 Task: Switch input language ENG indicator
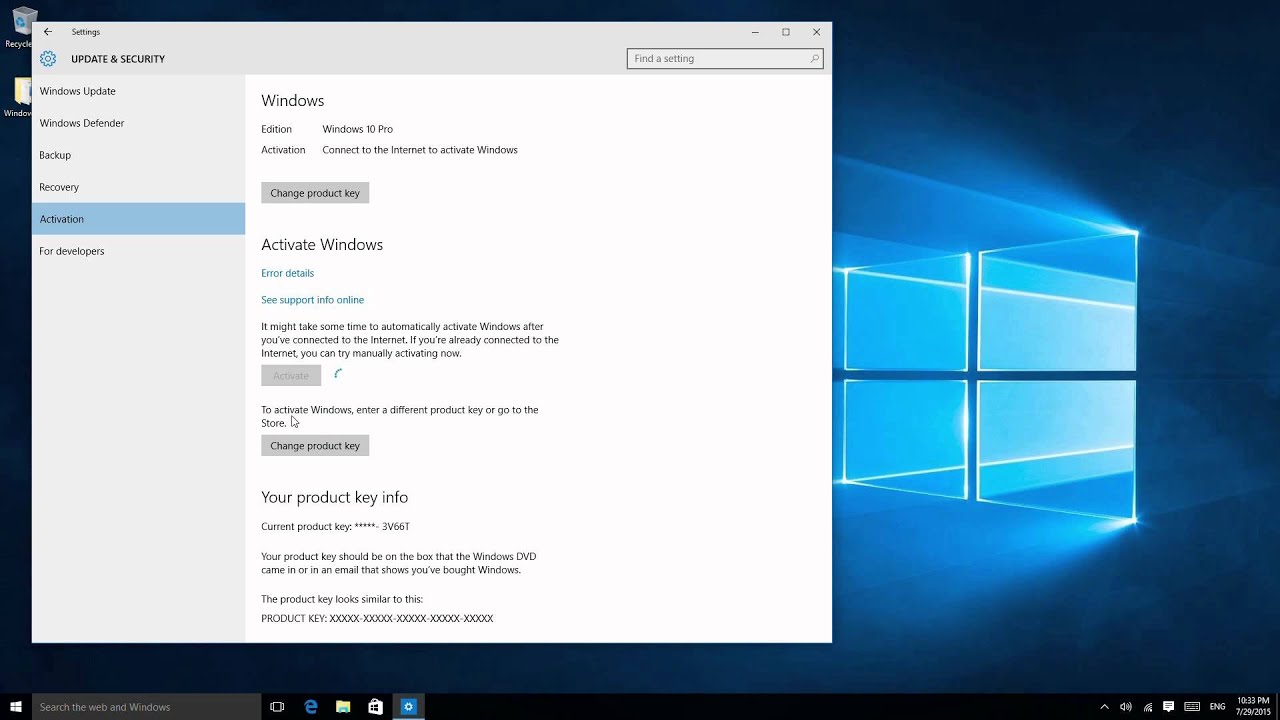[1217, 707]
